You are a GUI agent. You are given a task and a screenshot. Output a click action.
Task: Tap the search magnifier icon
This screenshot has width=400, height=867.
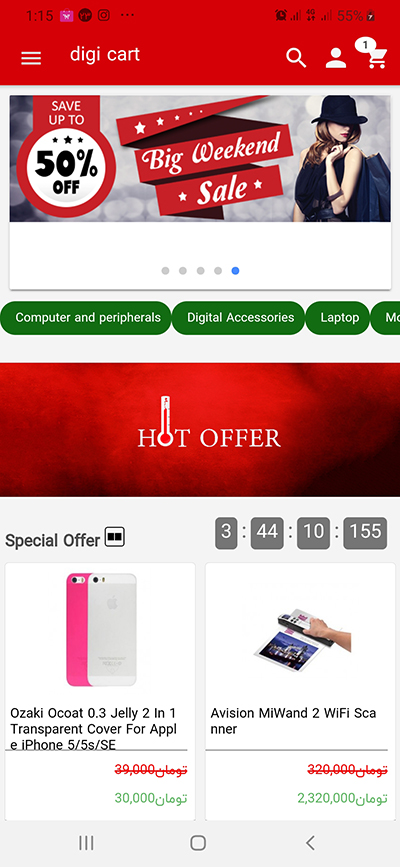tap(296, 58)
